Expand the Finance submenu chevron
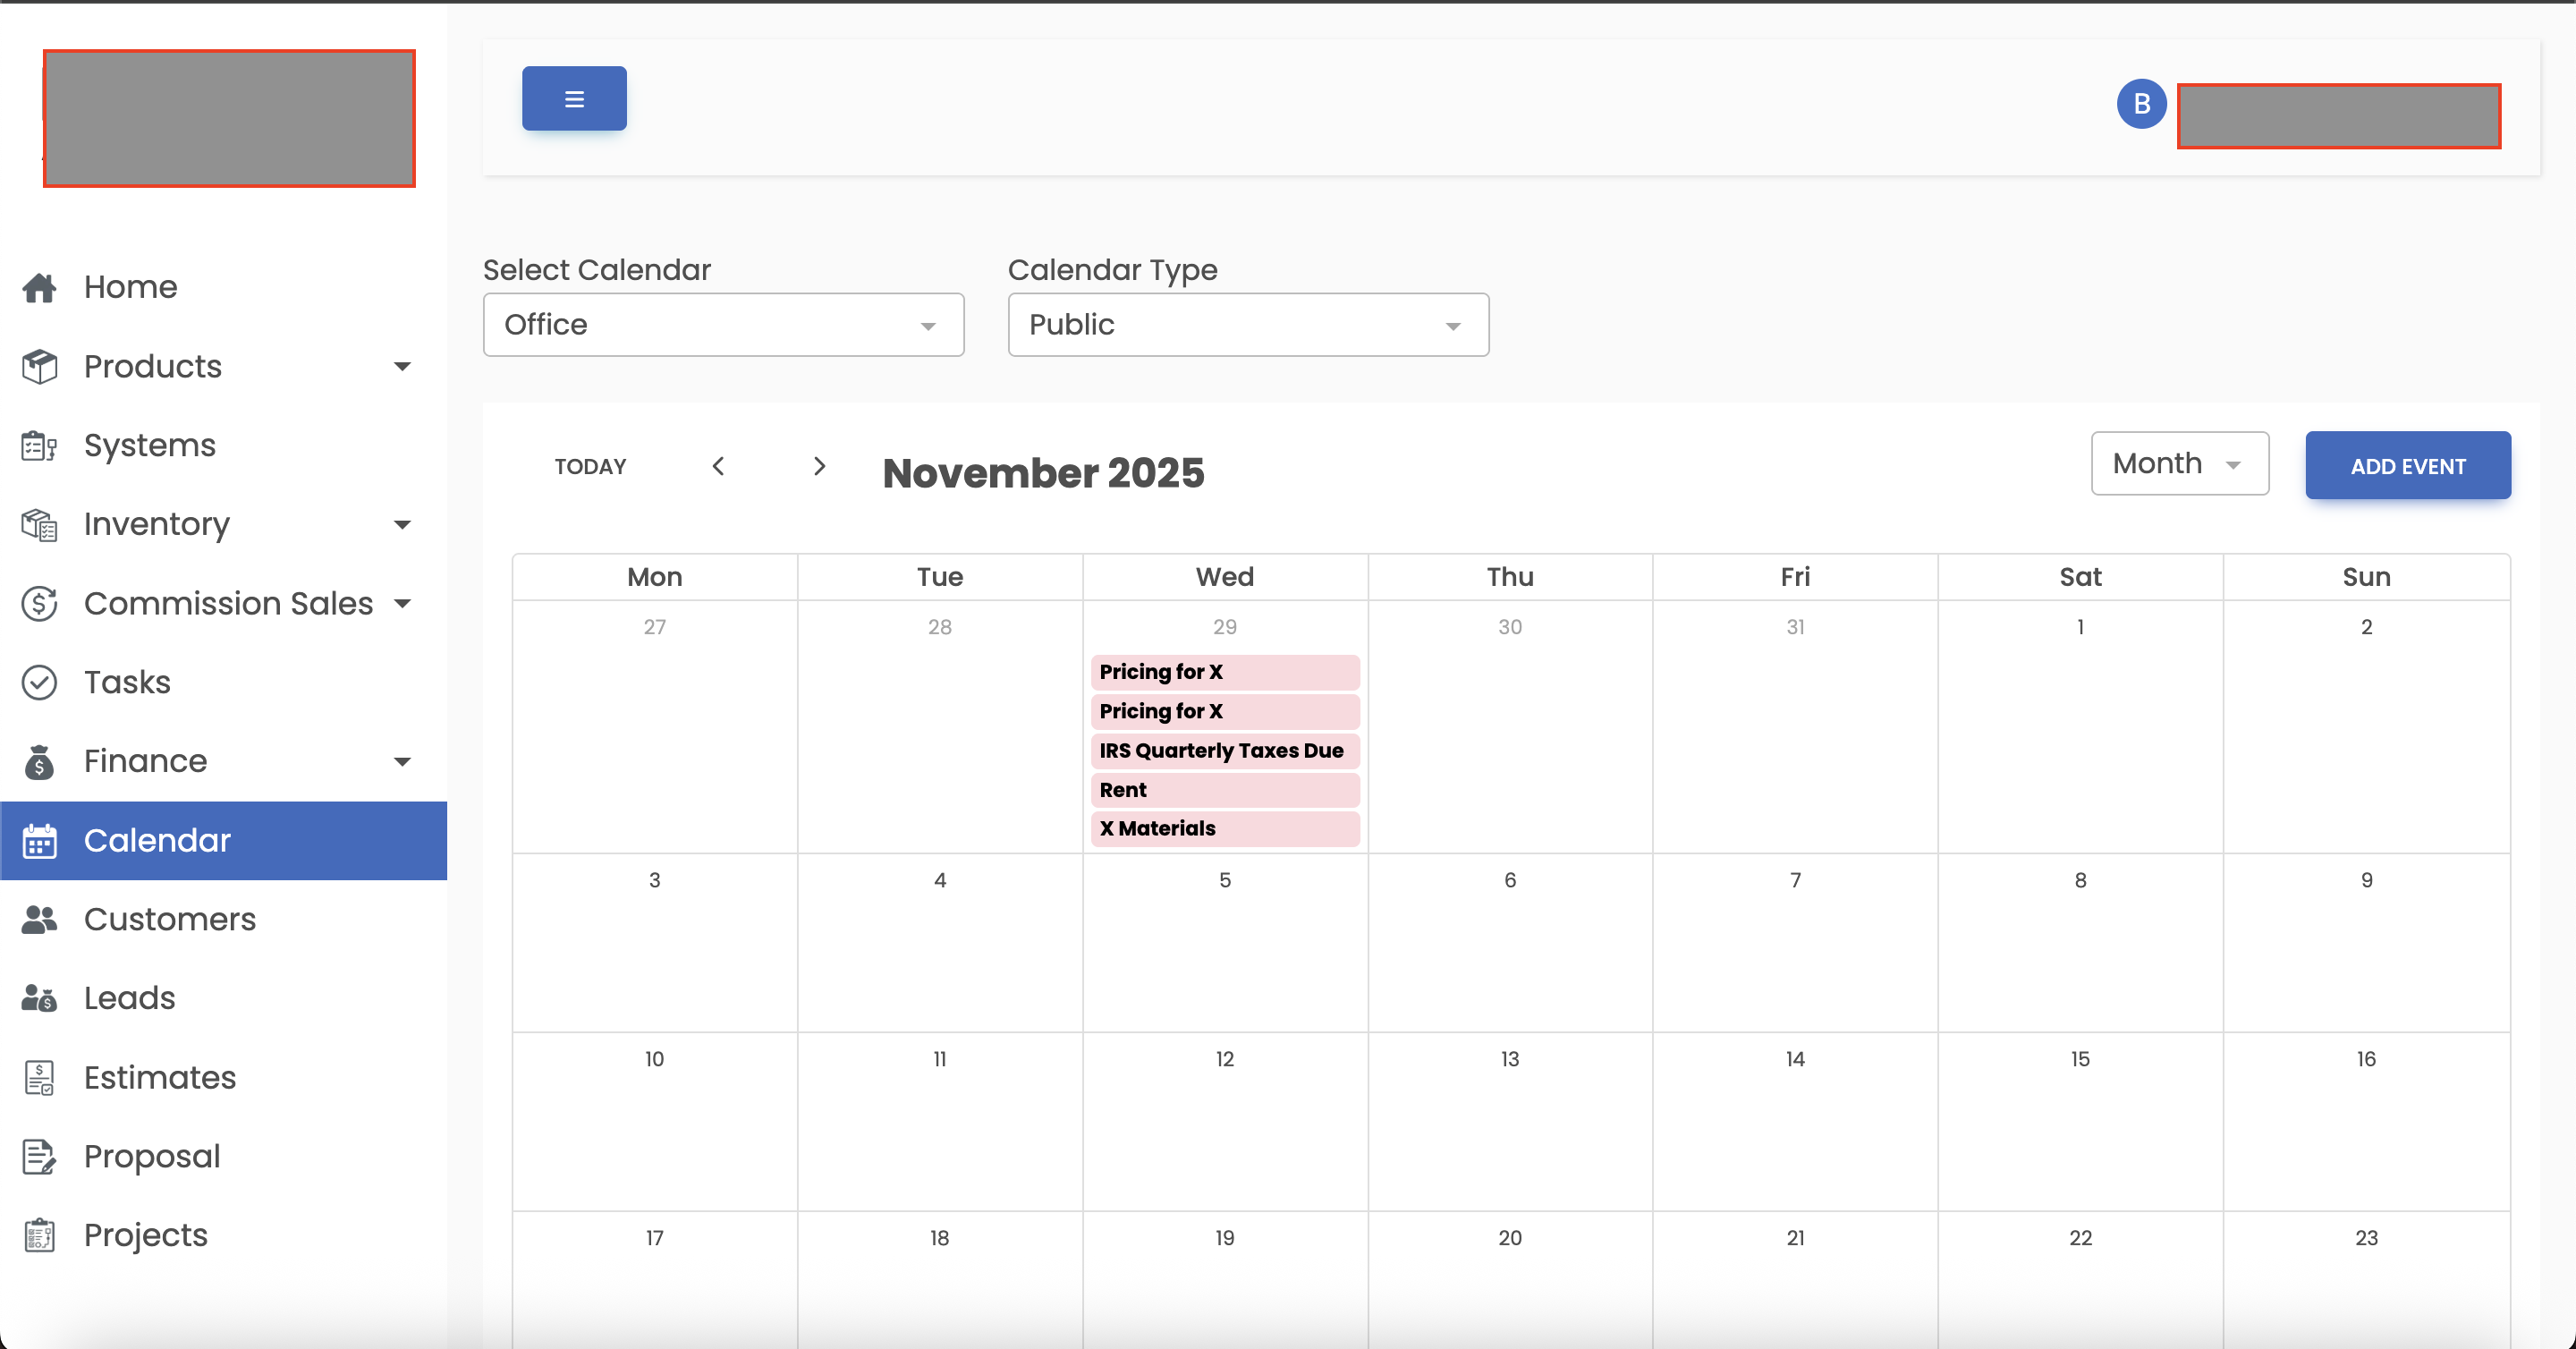This screenshot has height=1349, width=2576. (402, 761)
